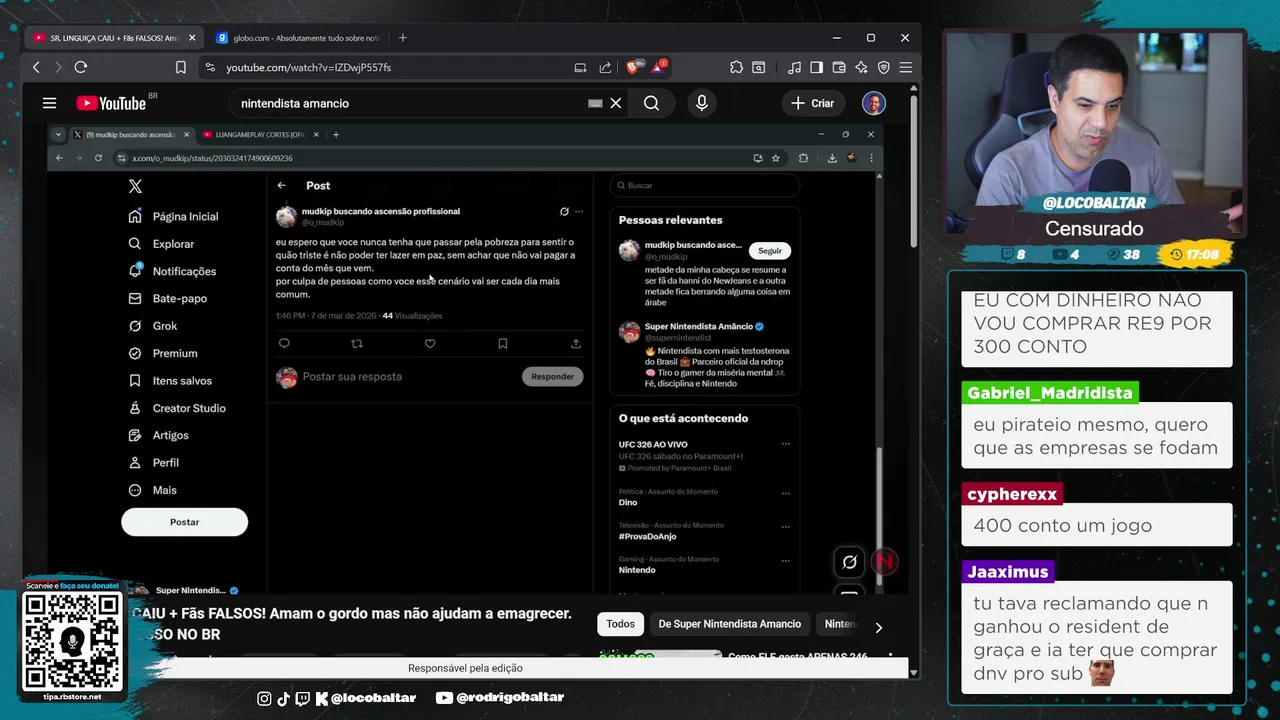Open the YouTube hamburger guide menu

click(x=49, y=103)
